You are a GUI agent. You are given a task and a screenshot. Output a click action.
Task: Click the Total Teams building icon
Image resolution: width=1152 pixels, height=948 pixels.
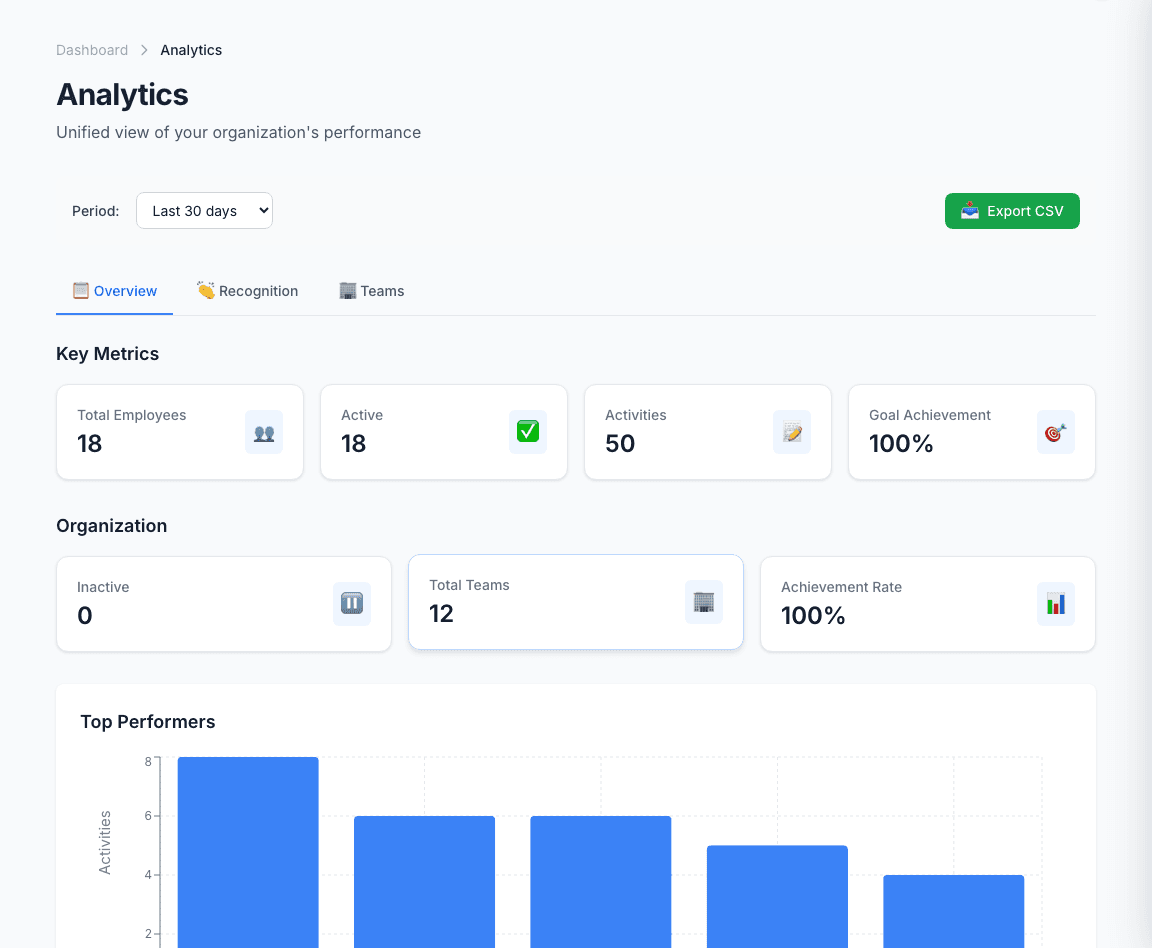(x=704, y=602)
